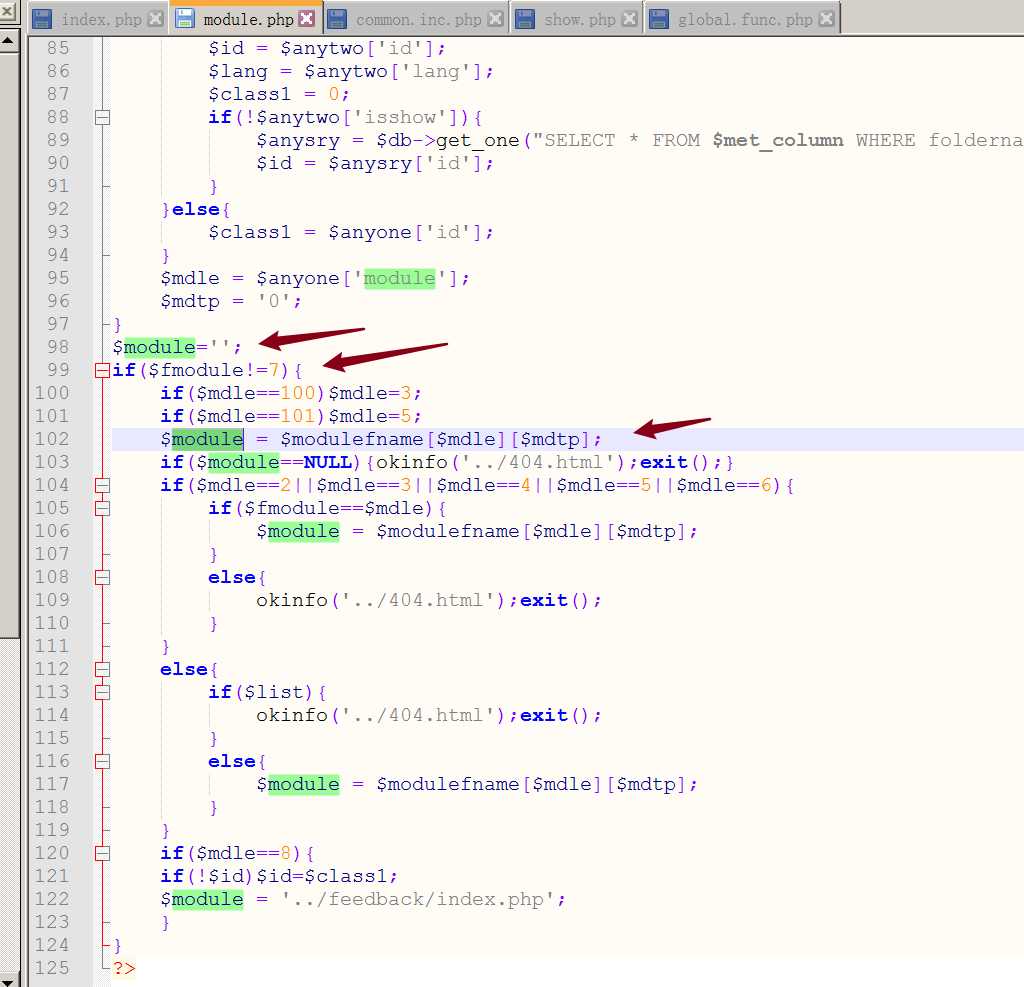Collapse the fold at line 120

pyautogui.click(x=102, y=853)
